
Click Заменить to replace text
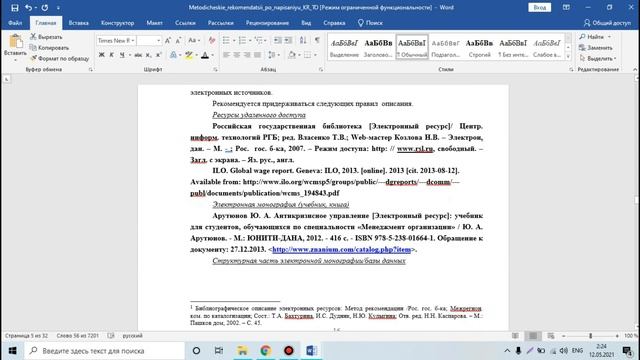[596, 48]
